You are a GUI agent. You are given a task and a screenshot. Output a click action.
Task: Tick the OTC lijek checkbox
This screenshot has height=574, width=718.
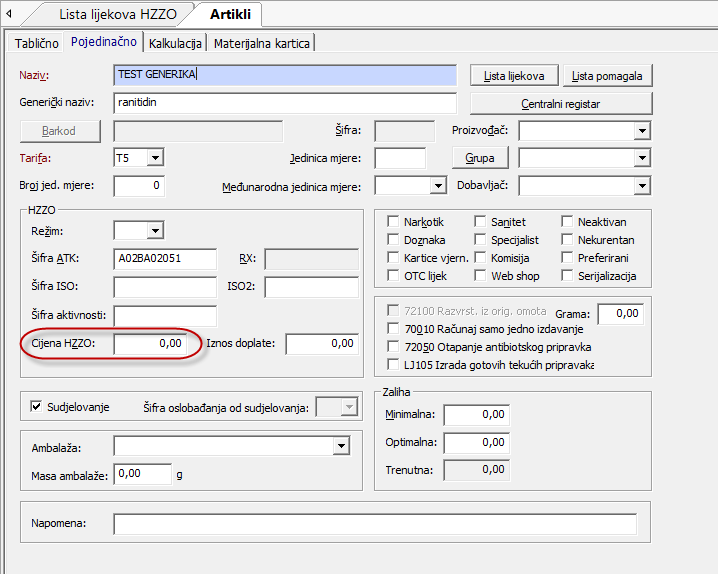(394, 276)
